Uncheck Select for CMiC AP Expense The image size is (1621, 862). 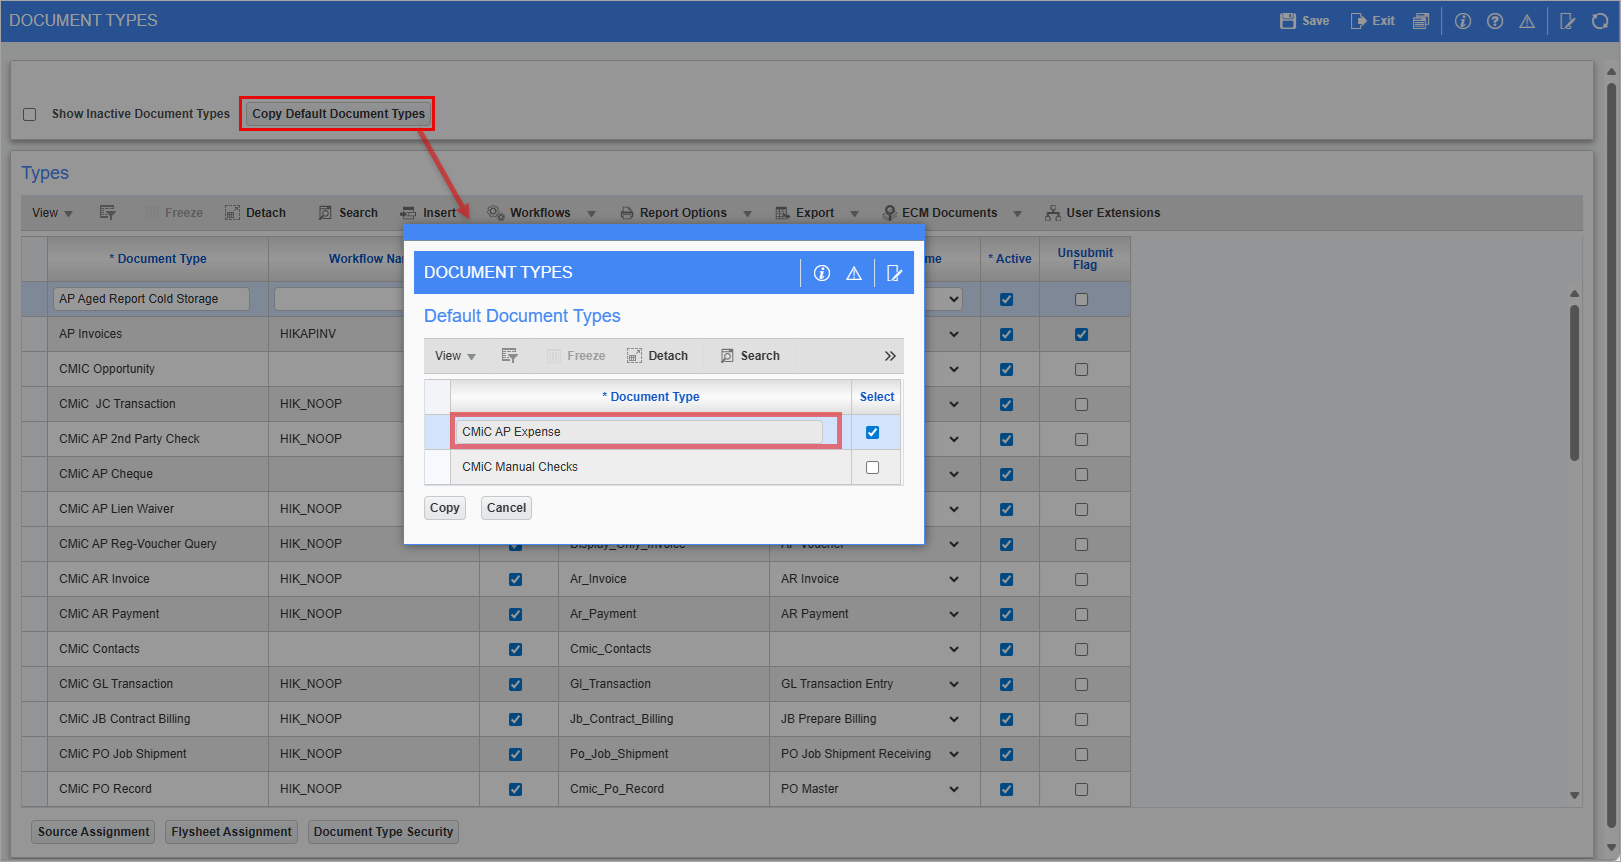point(873,433)
